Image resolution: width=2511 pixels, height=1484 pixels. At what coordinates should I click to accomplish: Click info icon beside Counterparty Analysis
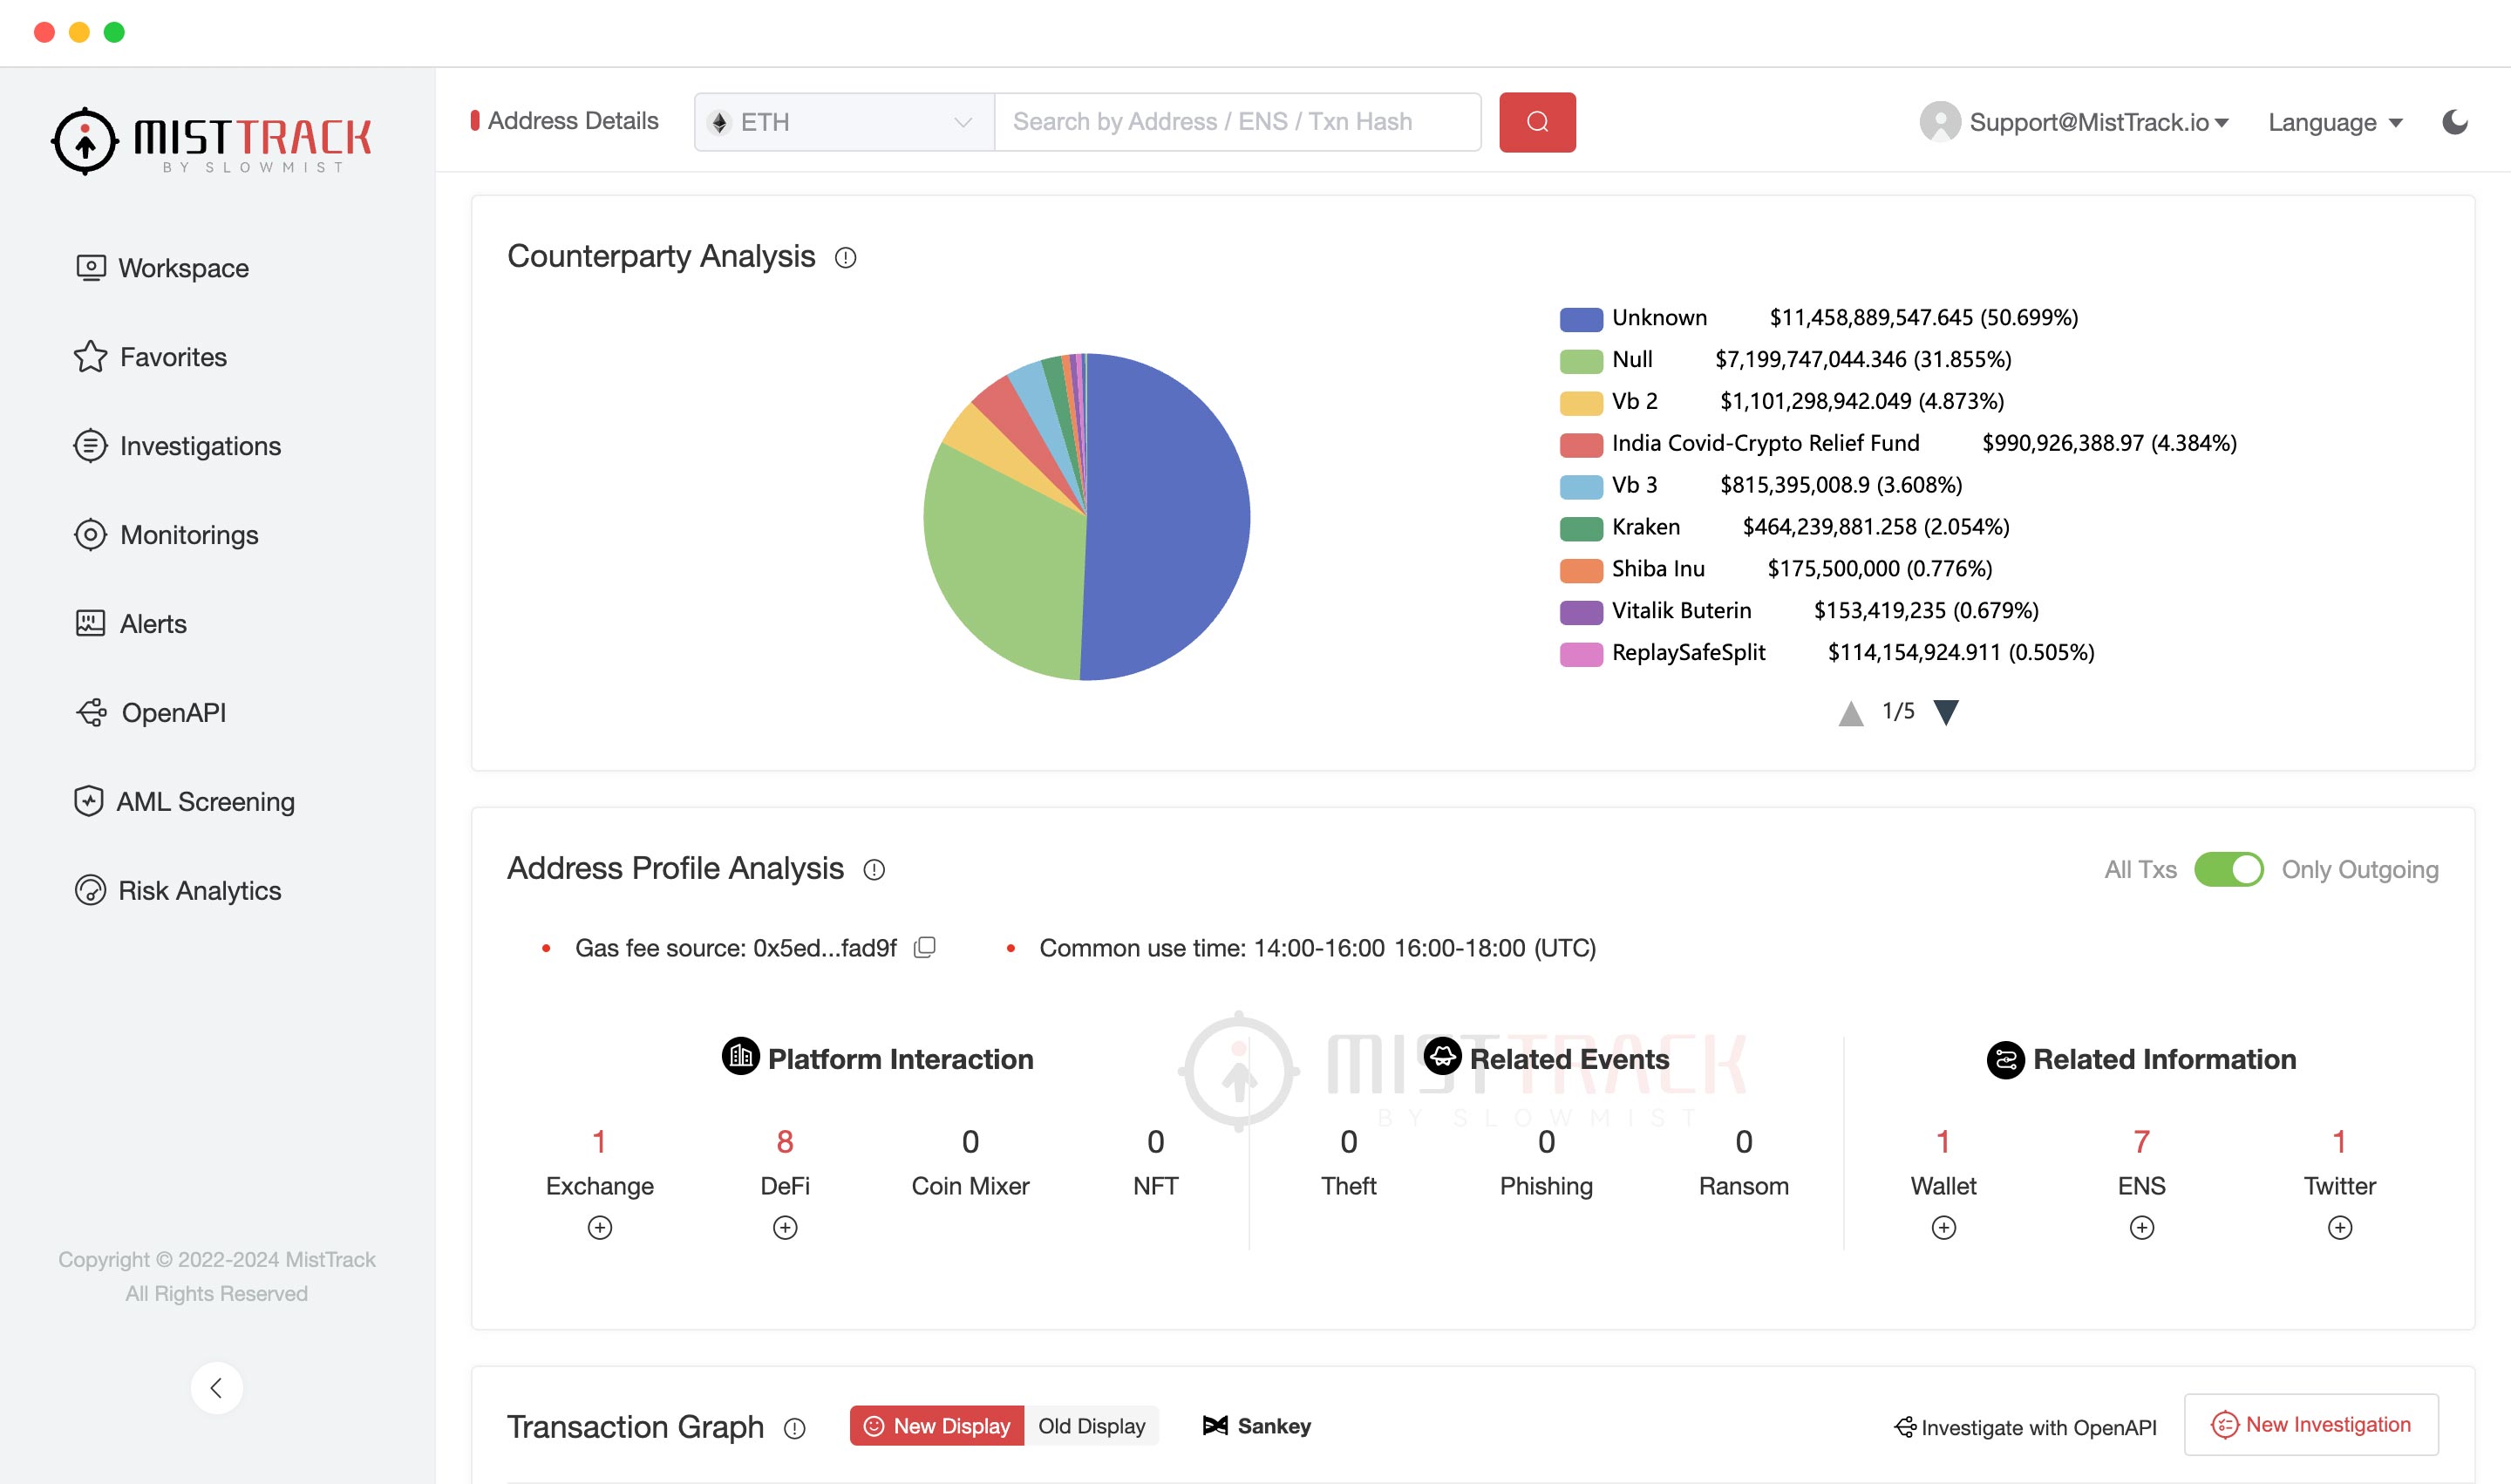pos(845,258)
